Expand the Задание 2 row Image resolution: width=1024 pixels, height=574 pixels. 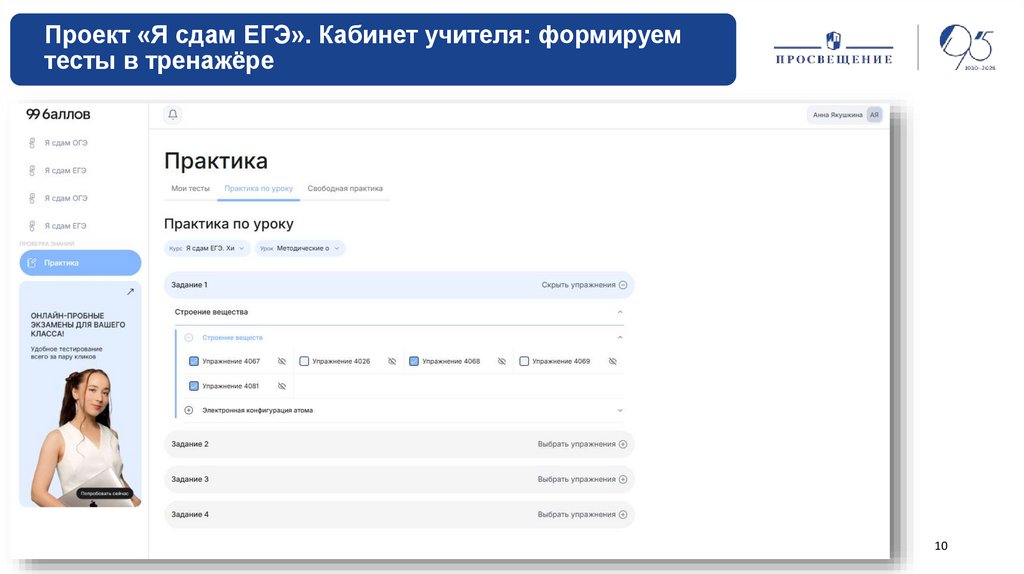399,444
